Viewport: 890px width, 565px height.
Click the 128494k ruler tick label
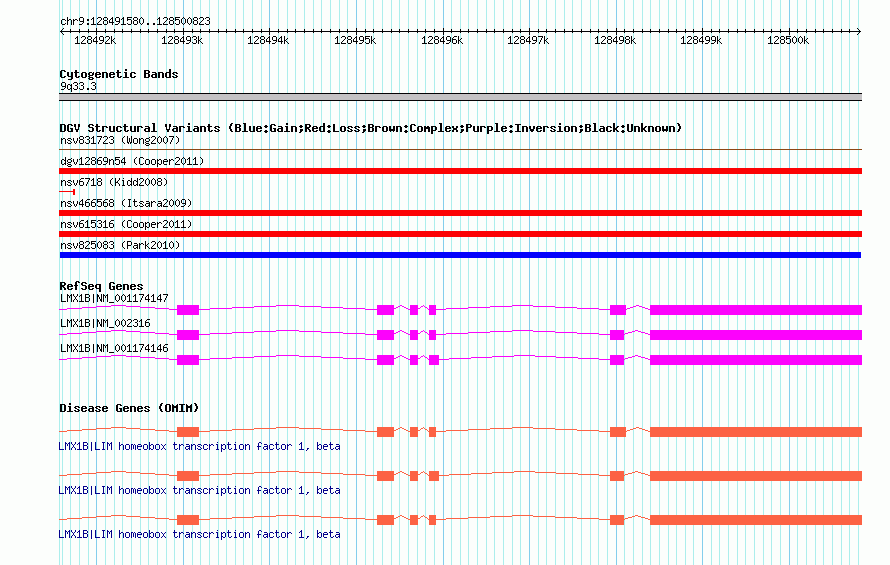pyautogui.click(x=268, y=40)
